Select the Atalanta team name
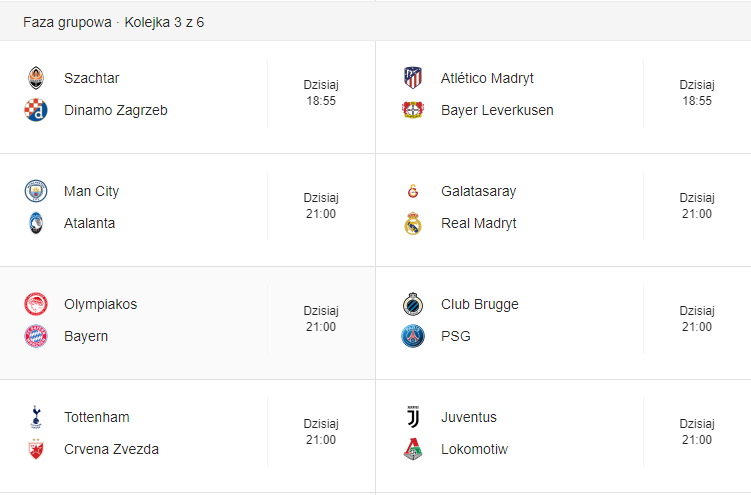Screen dimensions: 751x495 point(90,223)
